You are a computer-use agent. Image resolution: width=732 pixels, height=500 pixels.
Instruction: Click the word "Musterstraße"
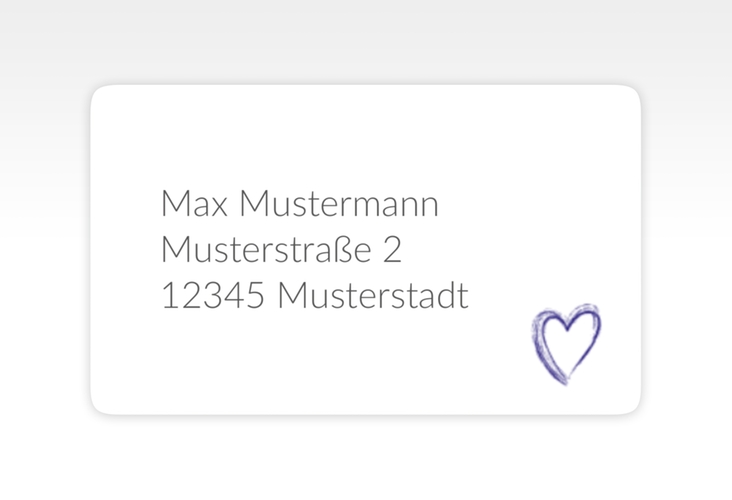point(265,250)
